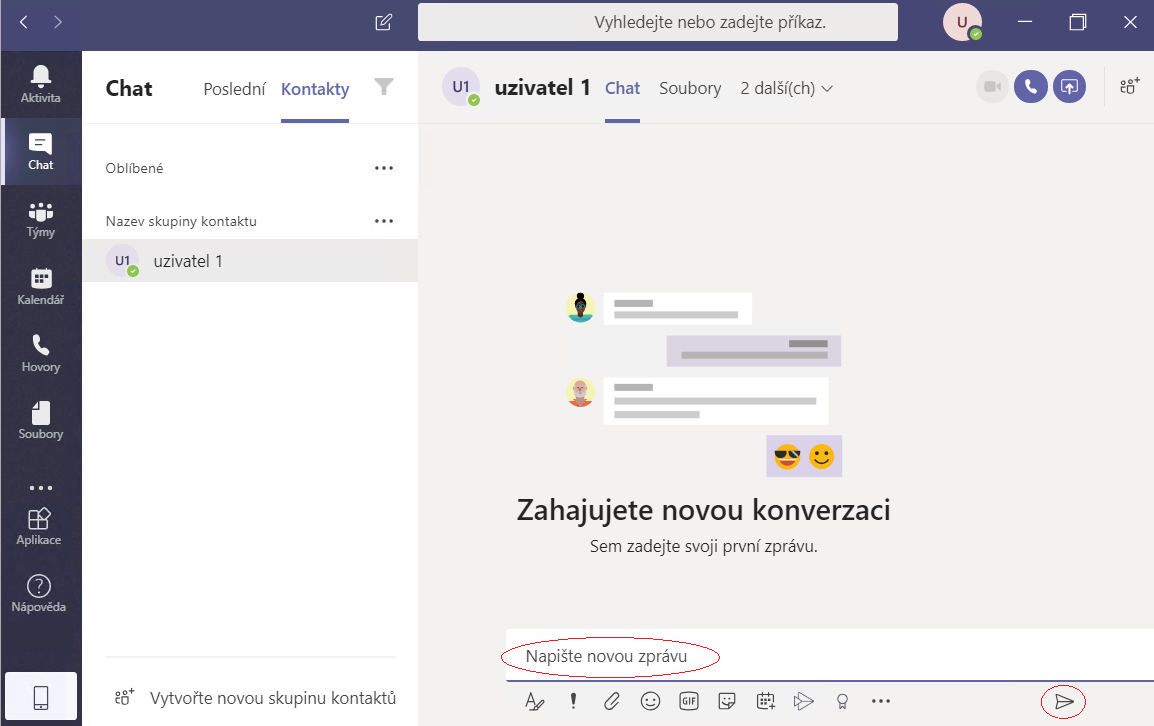The image size is (1154, 726).
Task: Send the message with the arrow button
Action: point(1063,702)
